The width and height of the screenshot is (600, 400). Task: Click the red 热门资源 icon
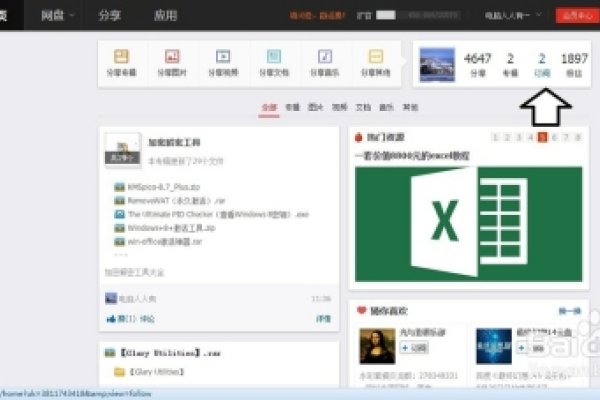(359, 137)
